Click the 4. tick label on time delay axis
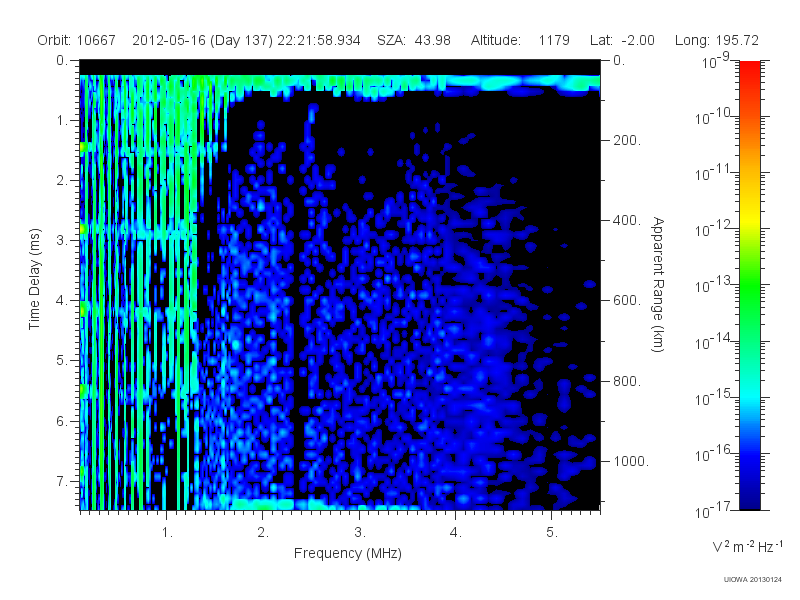Screen dimensions: 800x600 click(x=62, y=301)
